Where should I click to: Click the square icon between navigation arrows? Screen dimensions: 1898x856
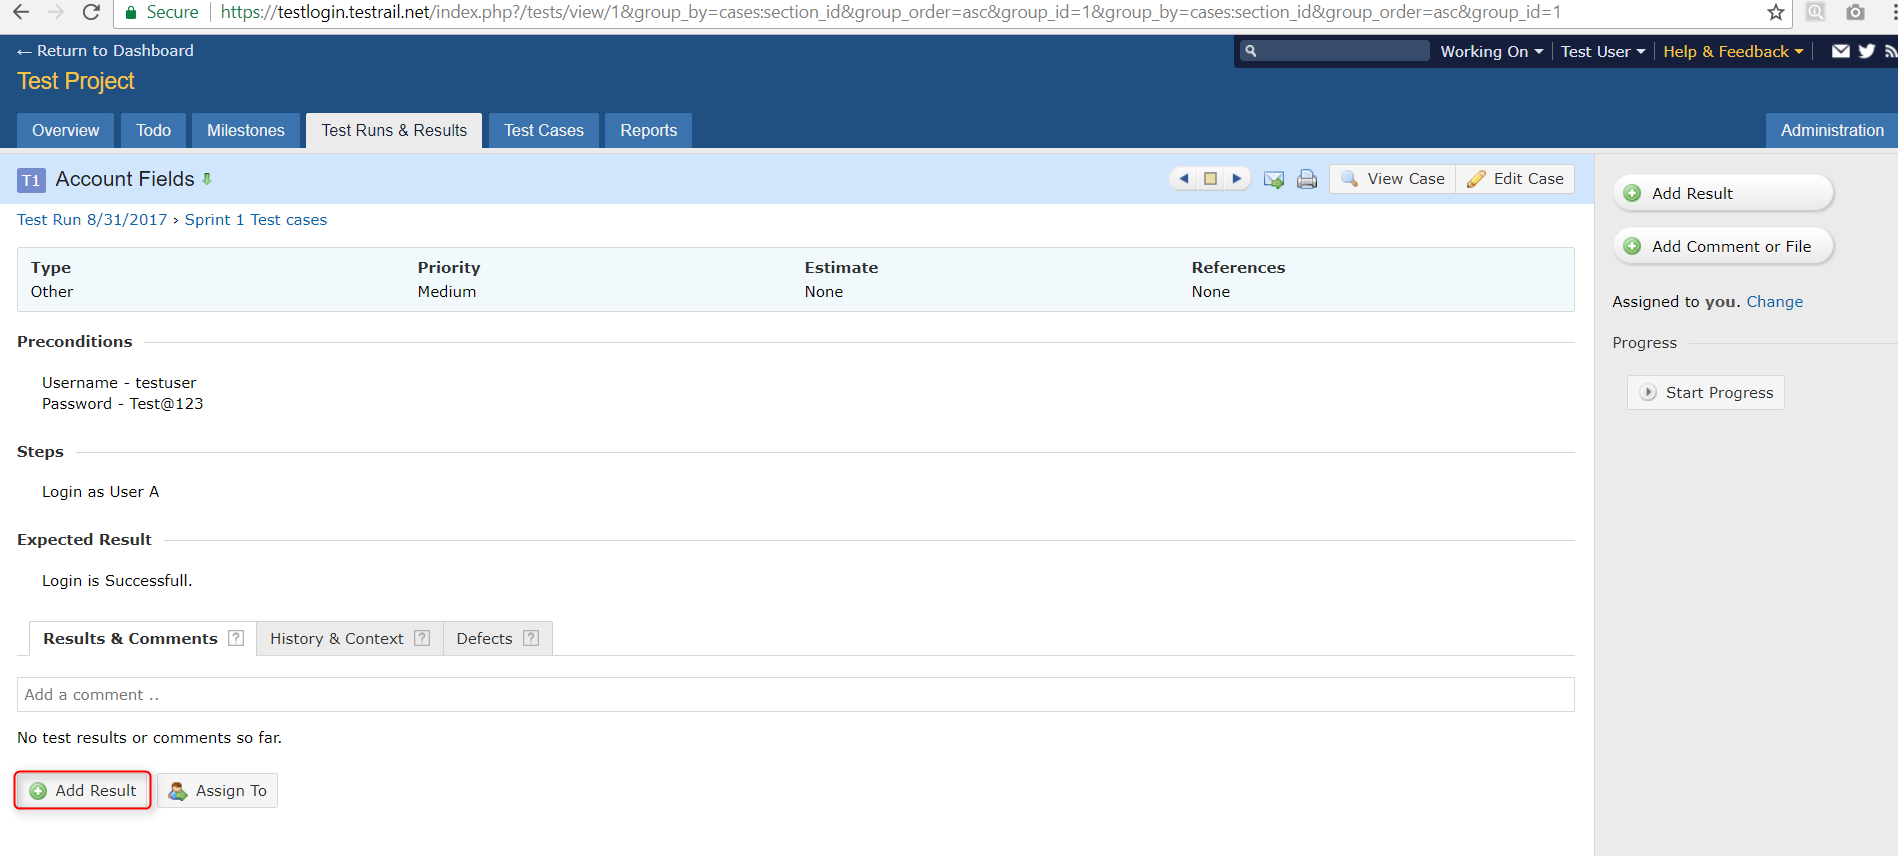coord(1211,179)
